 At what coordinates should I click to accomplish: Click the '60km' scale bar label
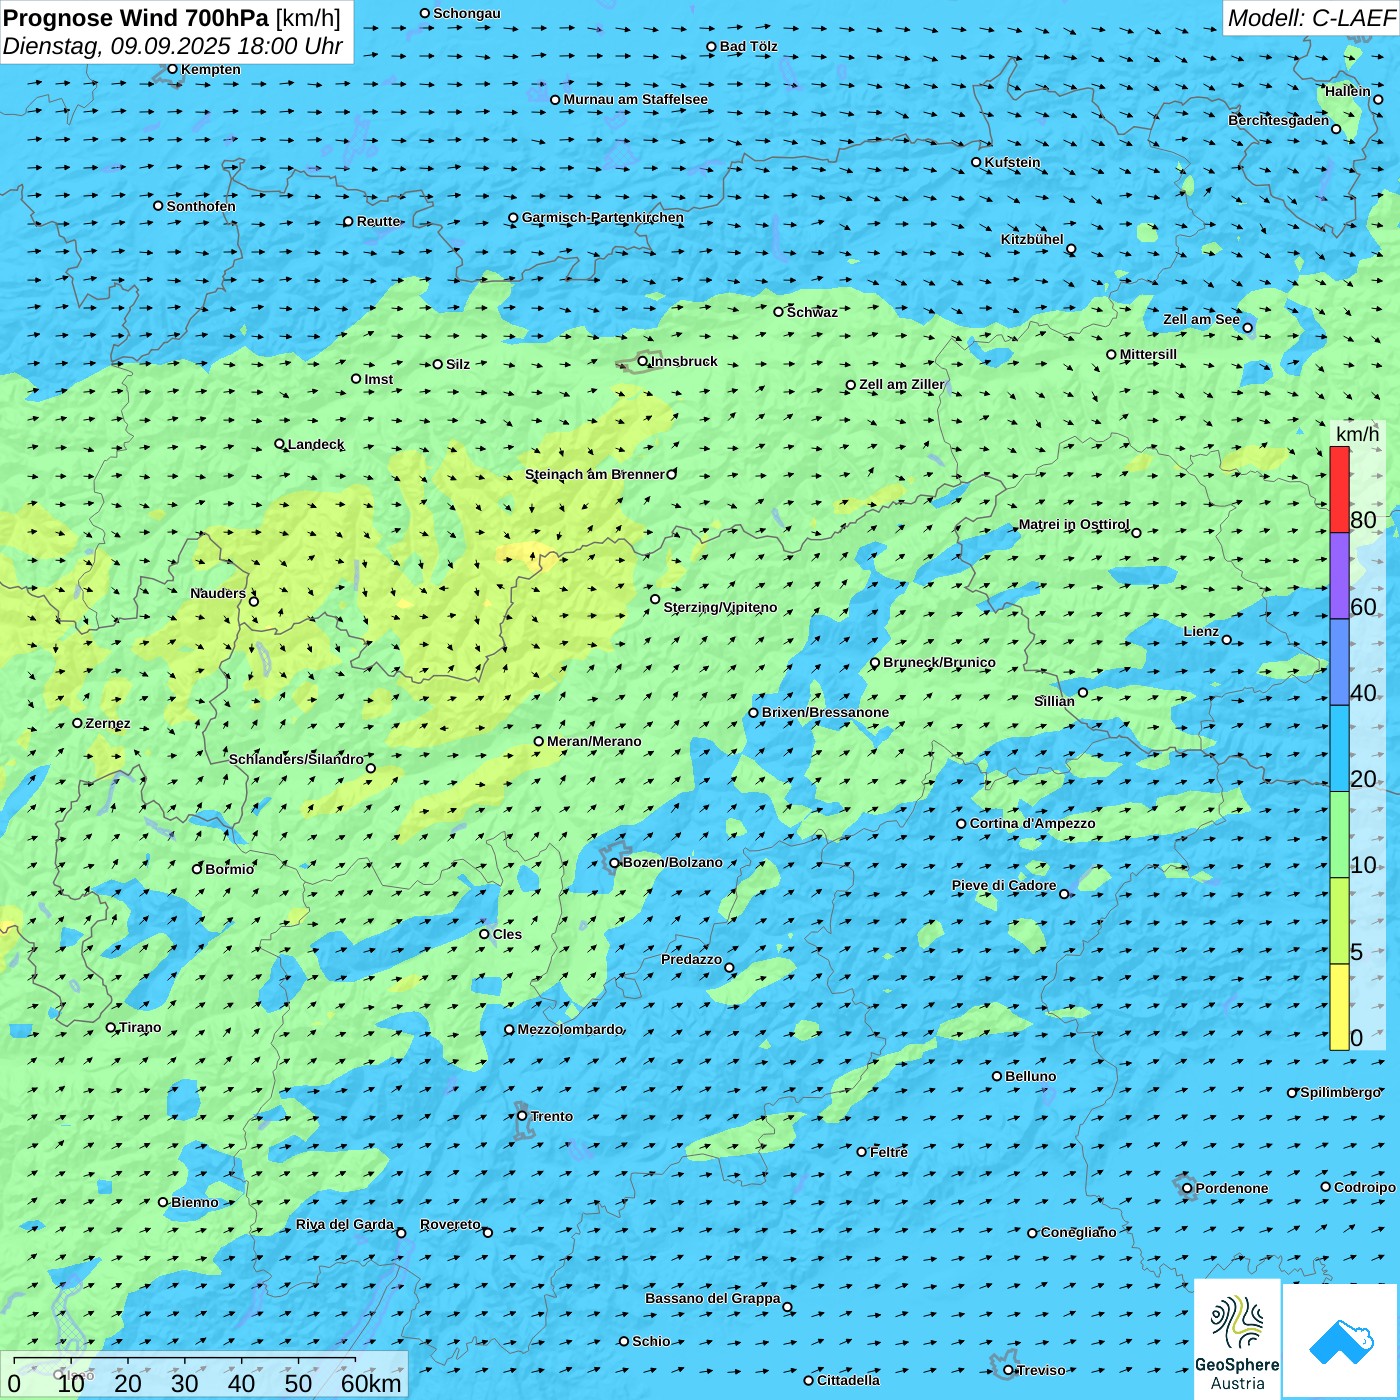(x=371, y=1383)
